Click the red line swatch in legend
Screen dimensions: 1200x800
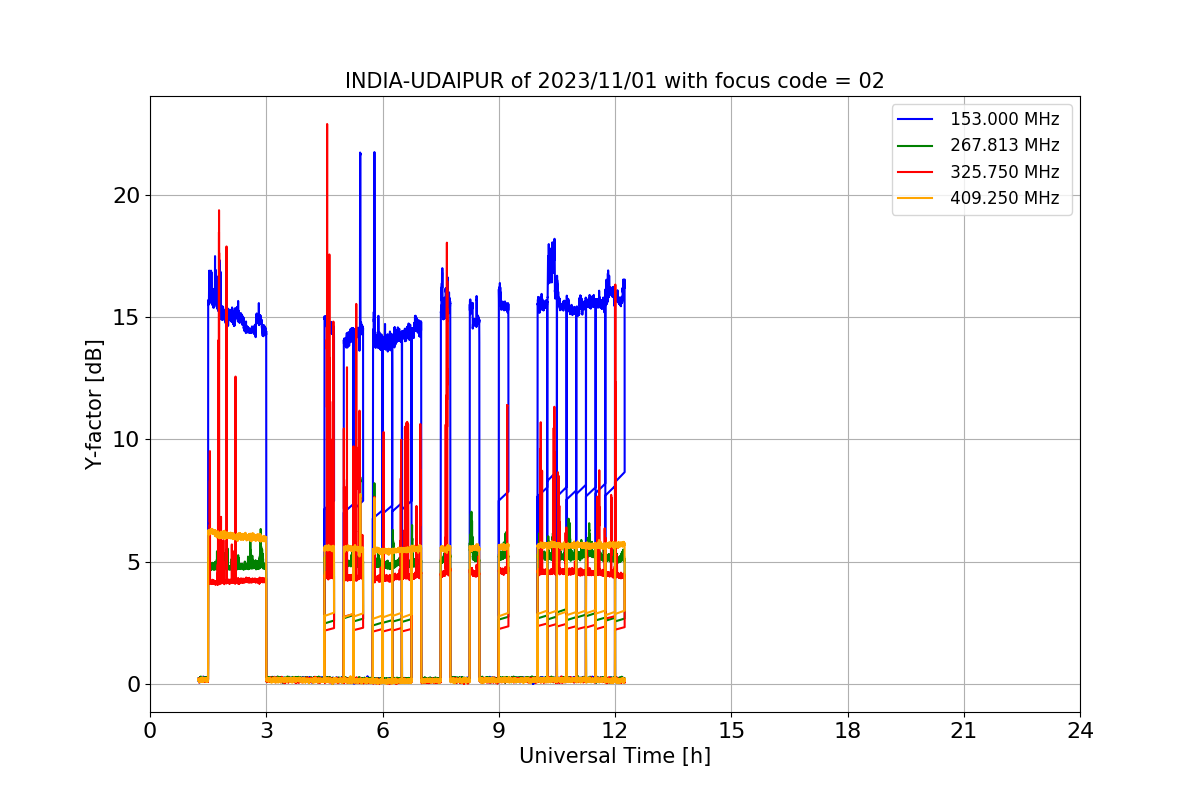[x=916, y=172]
